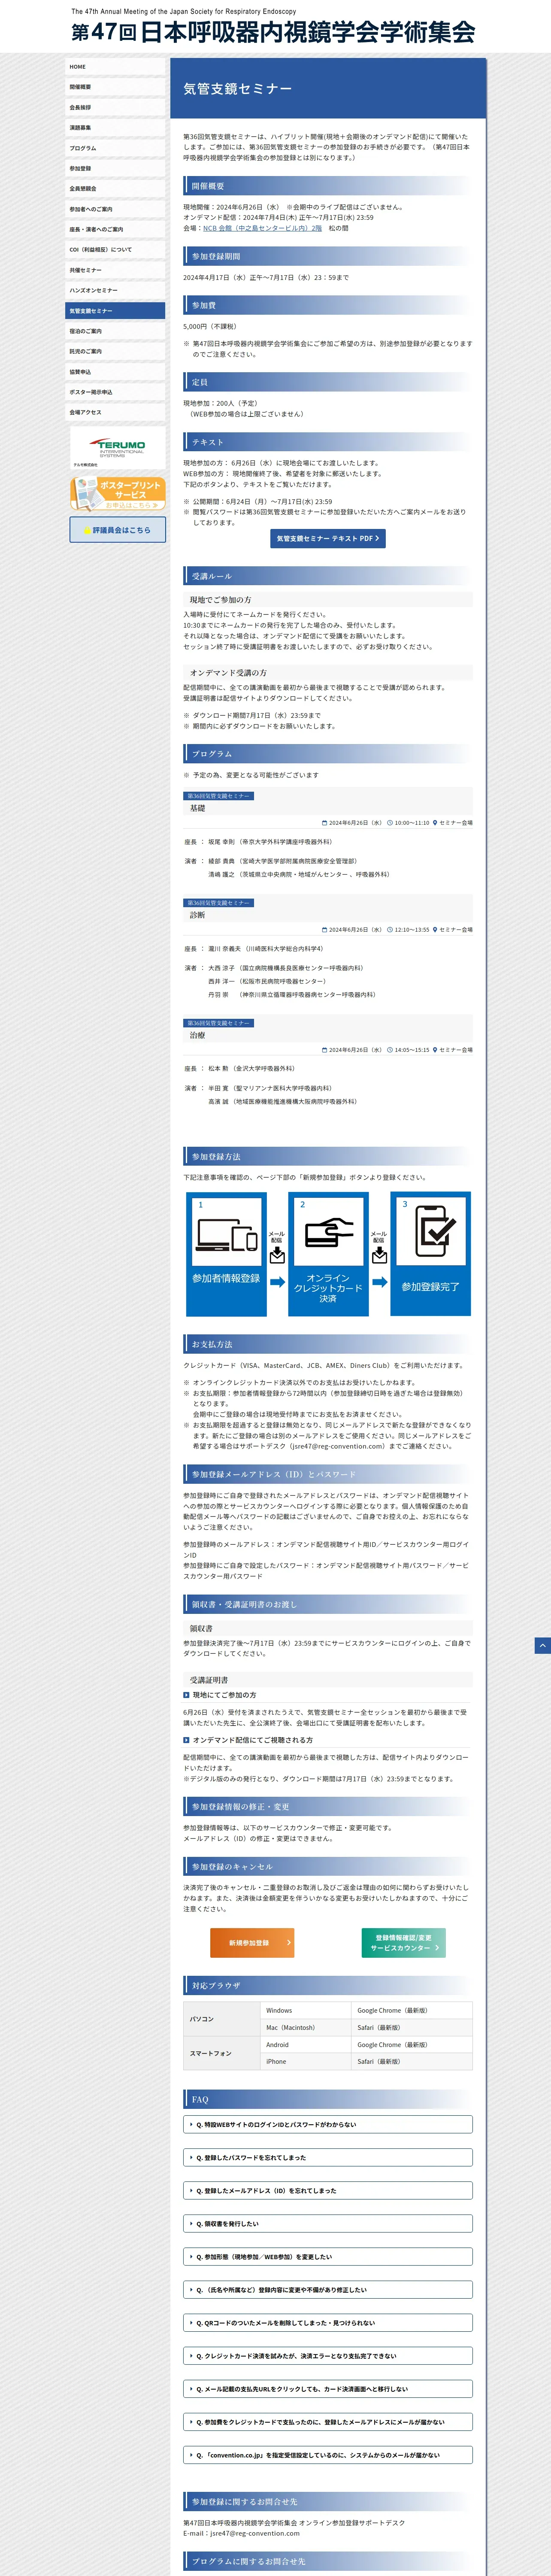Screen dimensions: 551x2576
Task: Click location pin icon in the 診断 session
Action: pyautogui.click(x=435, y=930)
